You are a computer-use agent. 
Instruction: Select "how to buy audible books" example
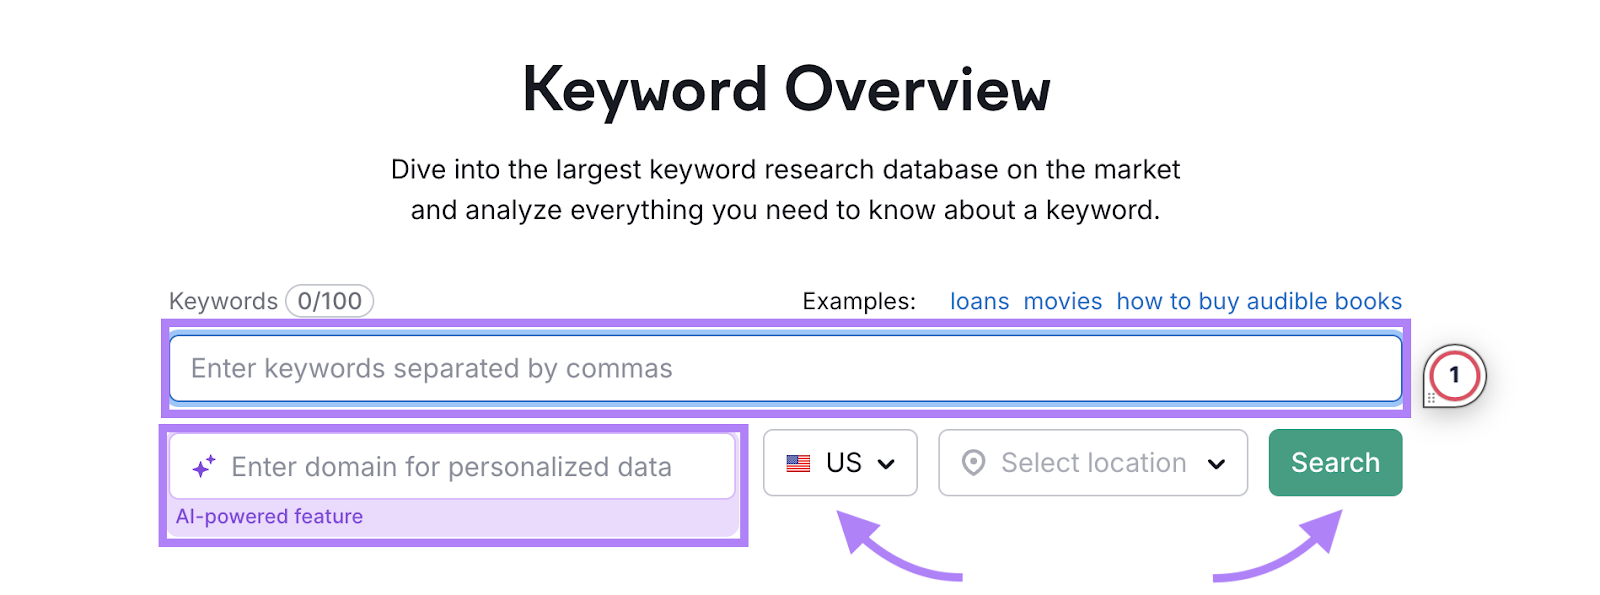tap(1259, 301)
